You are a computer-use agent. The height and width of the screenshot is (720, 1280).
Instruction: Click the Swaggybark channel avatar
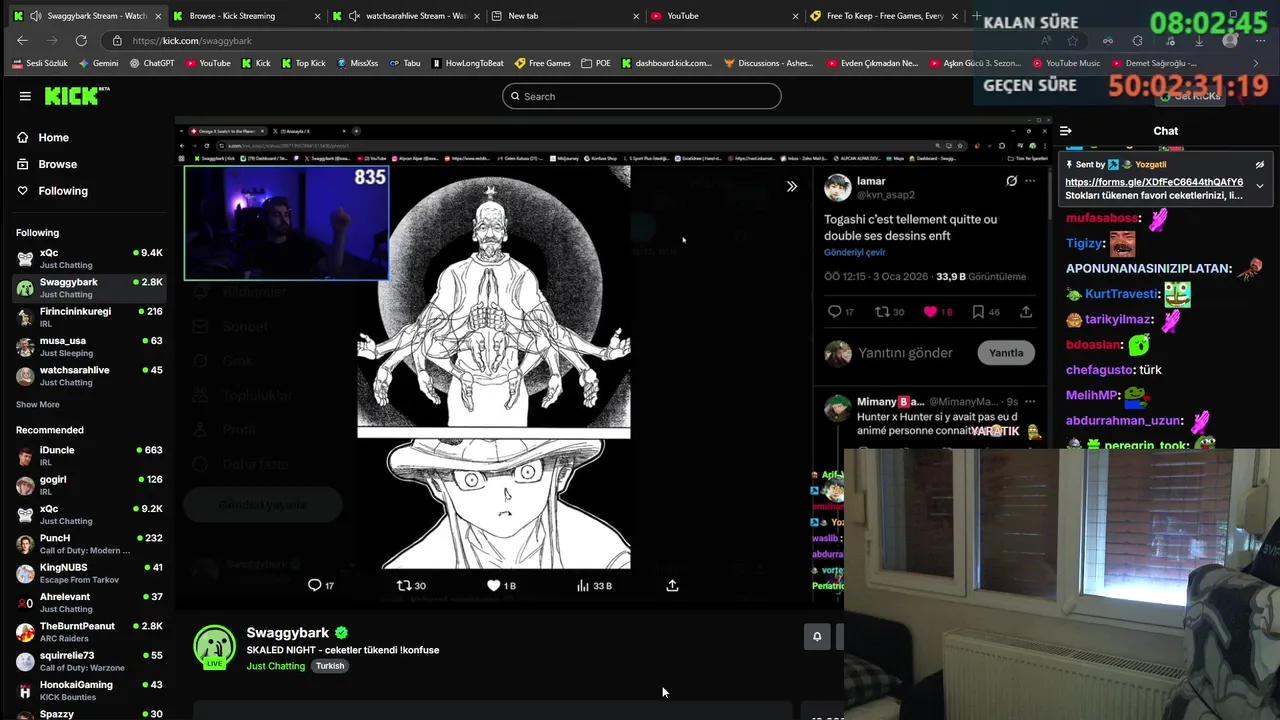(x=214, y=646)
